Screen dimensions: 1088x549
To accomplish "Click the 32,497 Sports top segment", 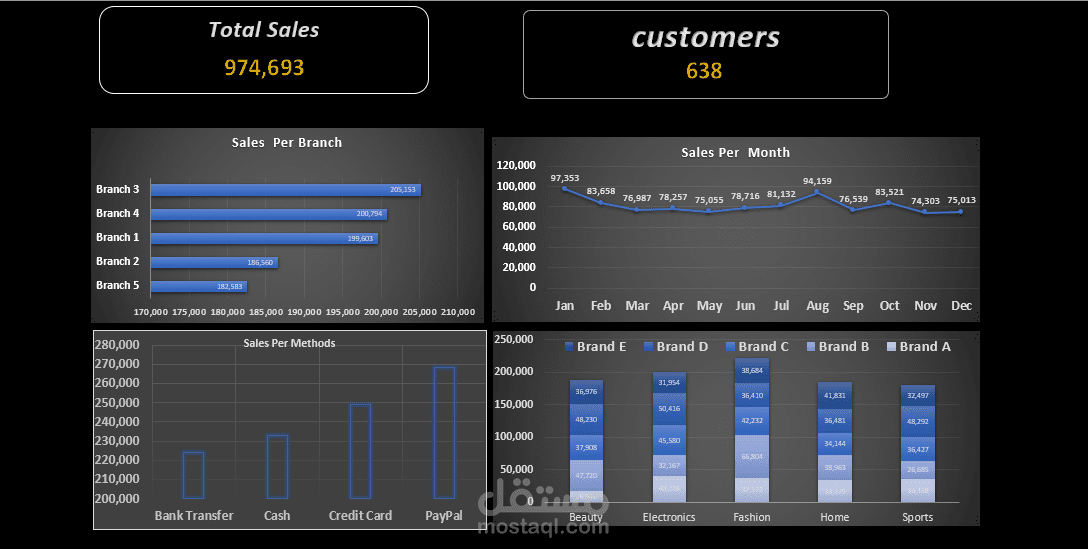I will point(917,396).
